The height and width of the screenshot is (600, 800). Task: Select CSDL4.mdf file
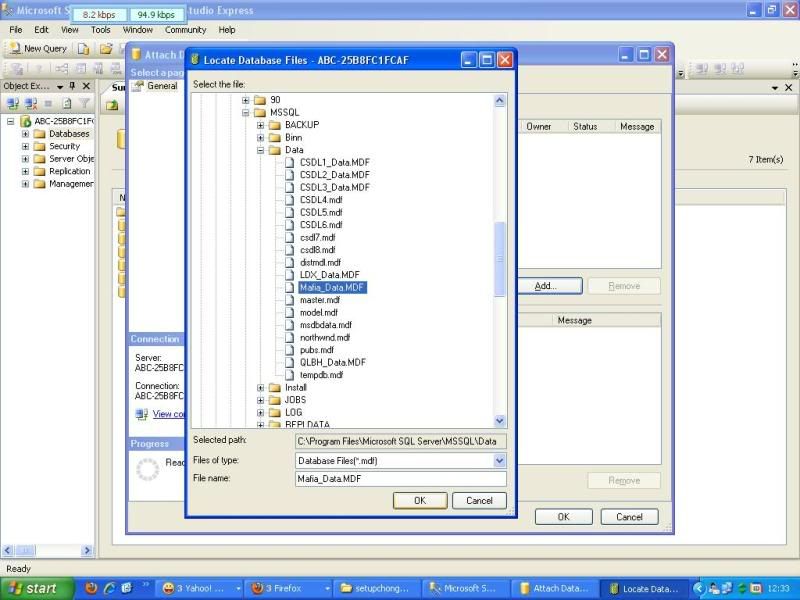pyautogui.click(x=321, y=200)
